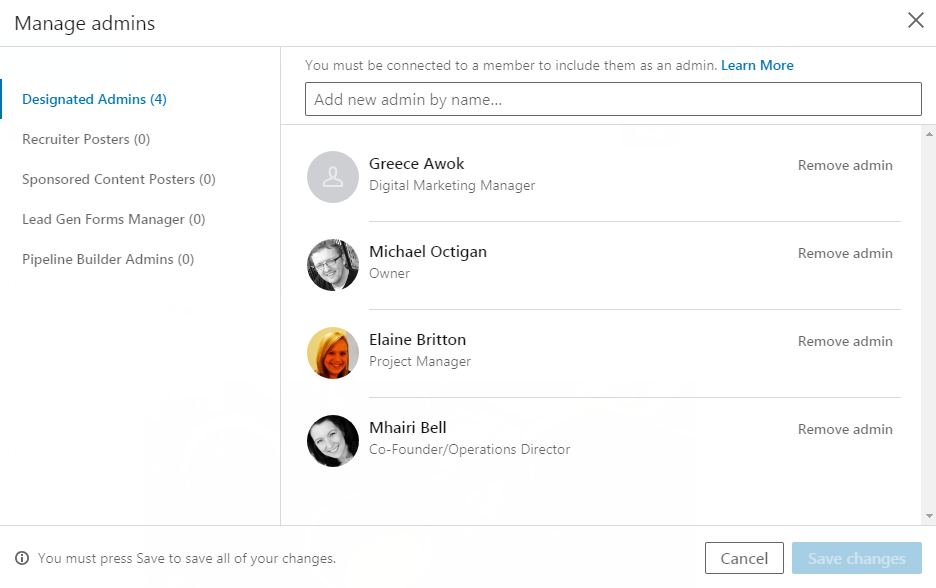Close the Manage admins dialog with X
Screen dimensions: 936x588
coord(915,21)
